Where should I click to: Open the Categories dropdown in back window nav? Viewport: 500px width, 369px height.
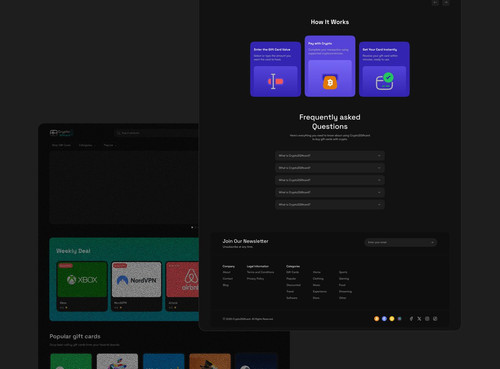coord(87,145)
